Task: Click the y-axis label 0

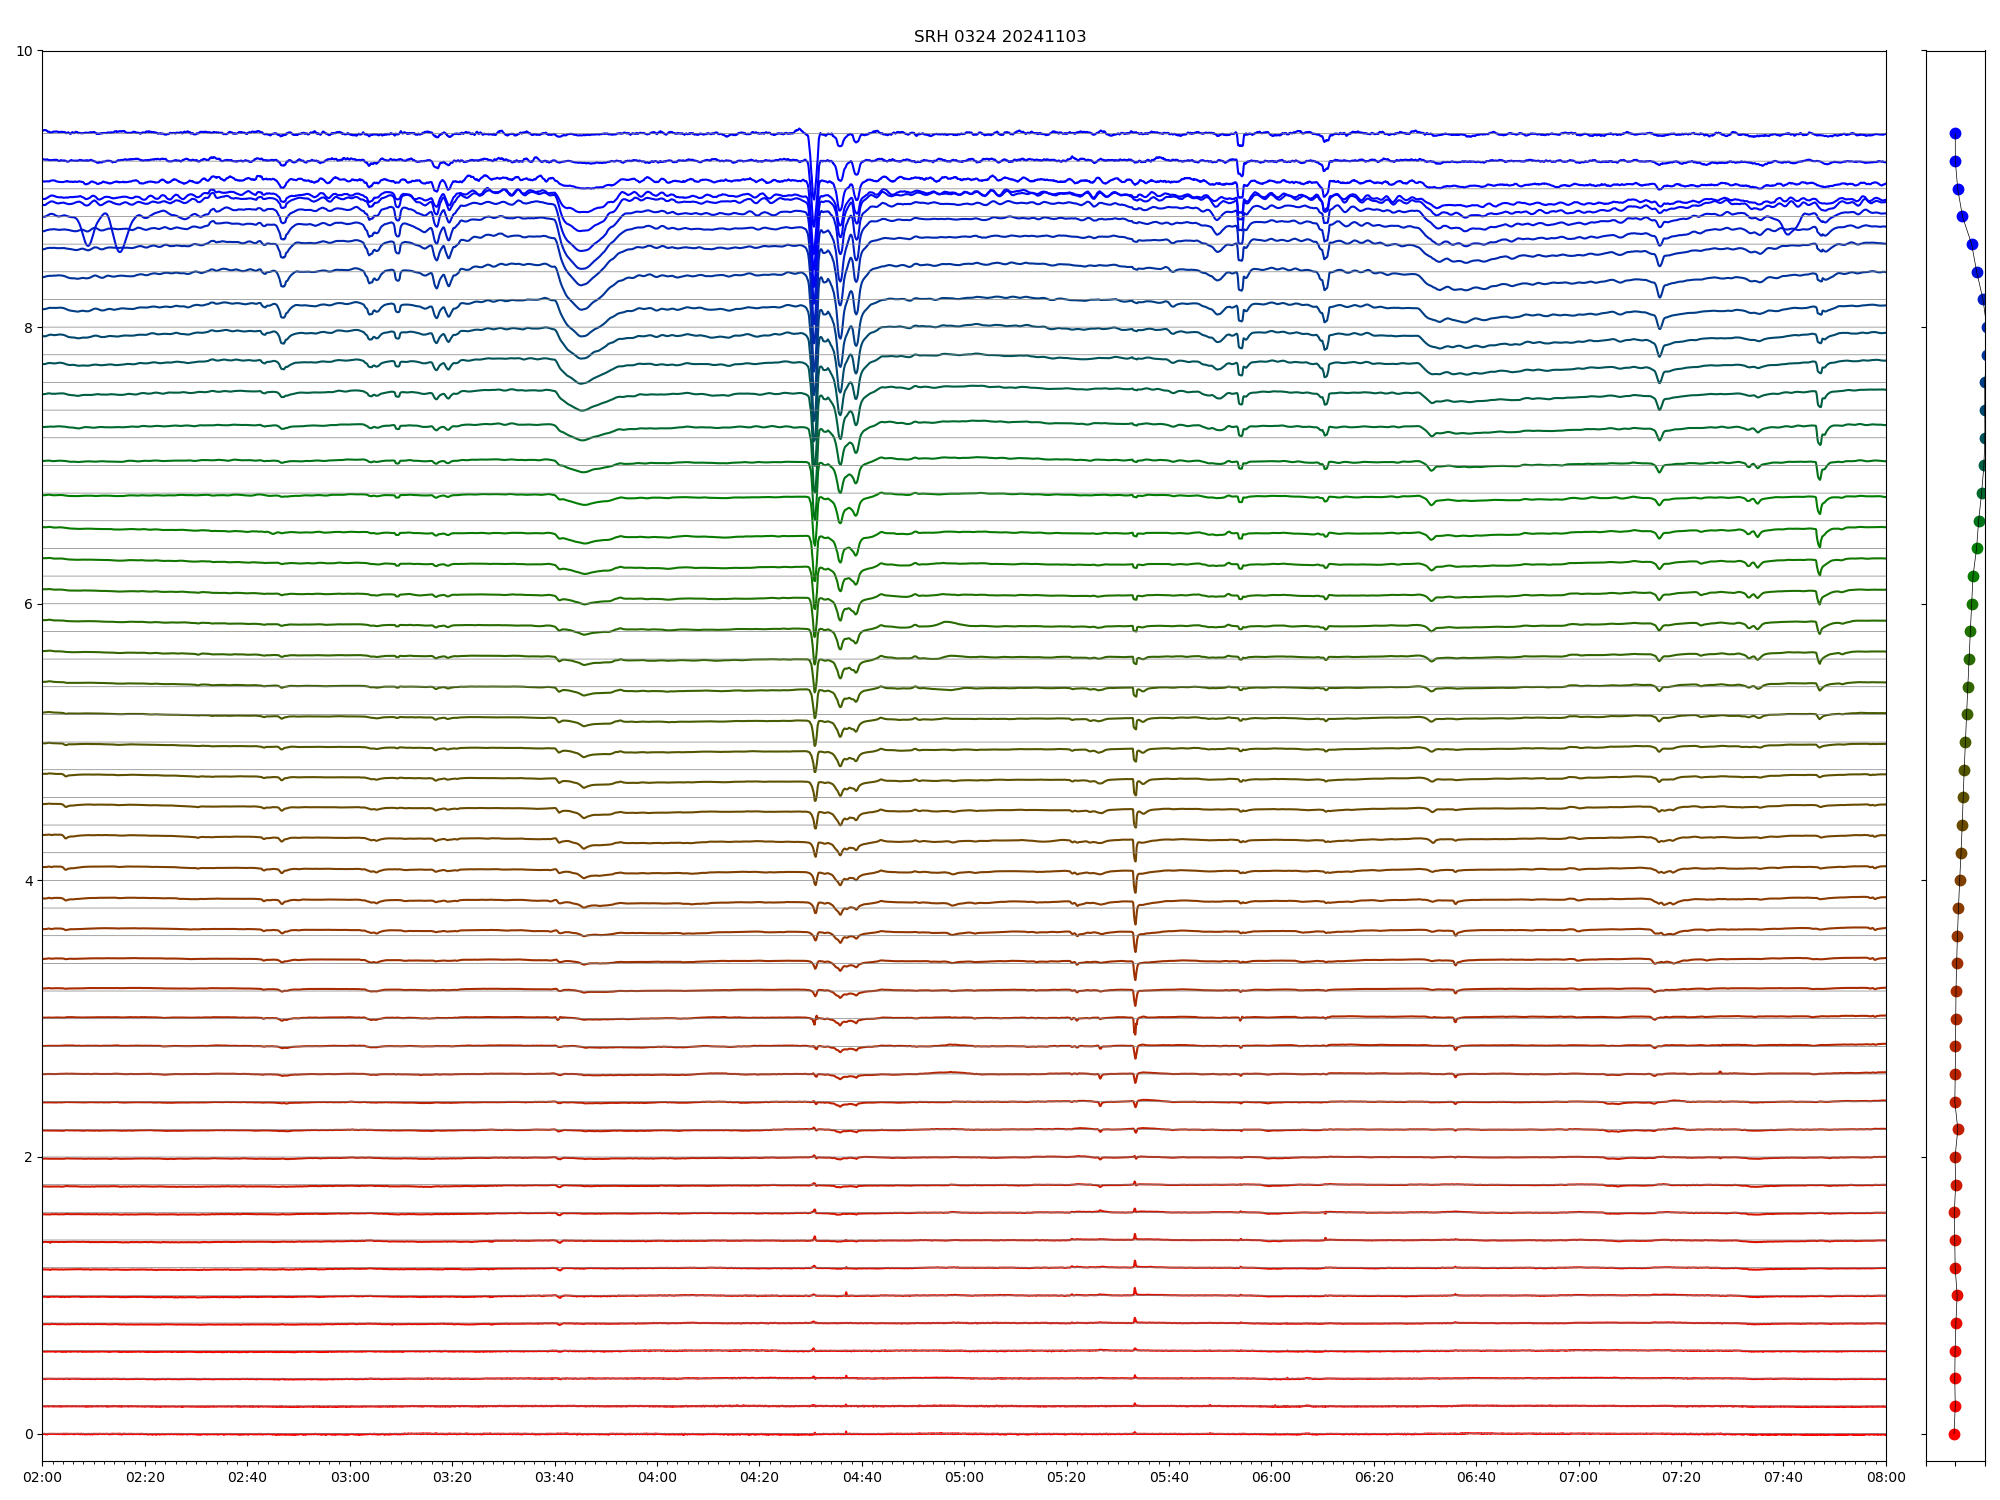Action: [28, 1434]
